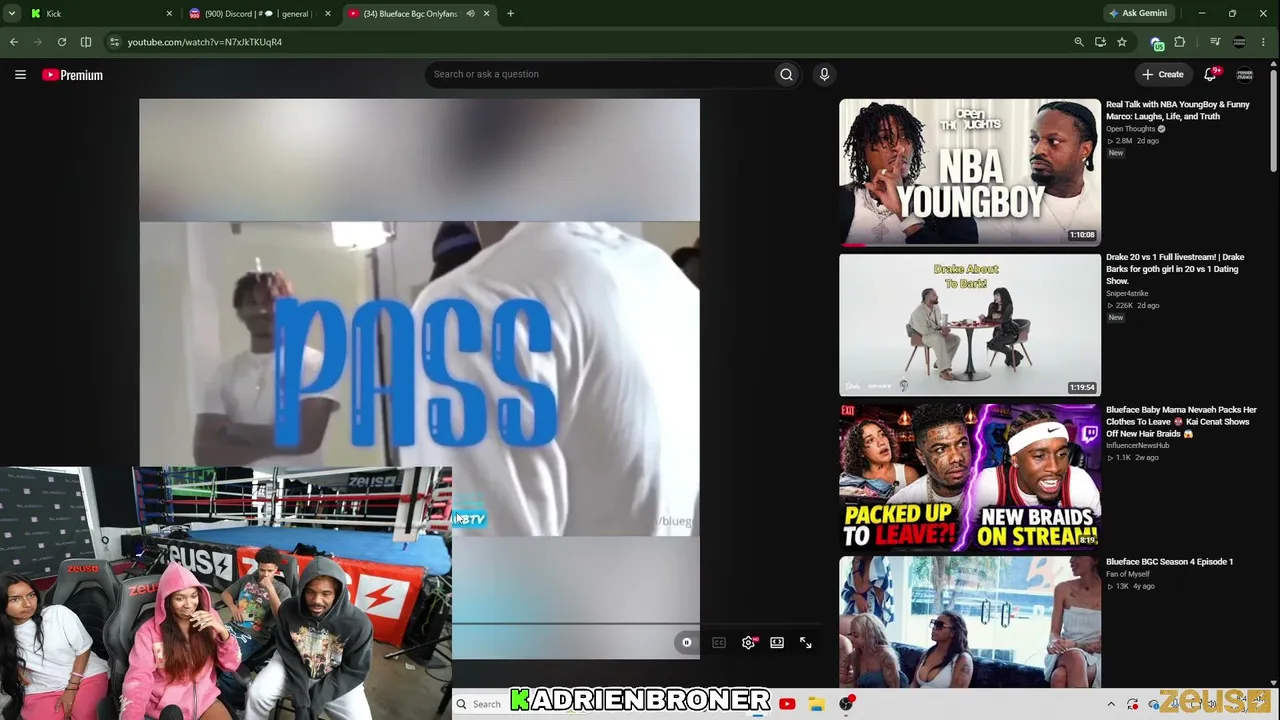Click the YouTube search magnifier button
1280x720 pixels.
(x=786, y=74)
